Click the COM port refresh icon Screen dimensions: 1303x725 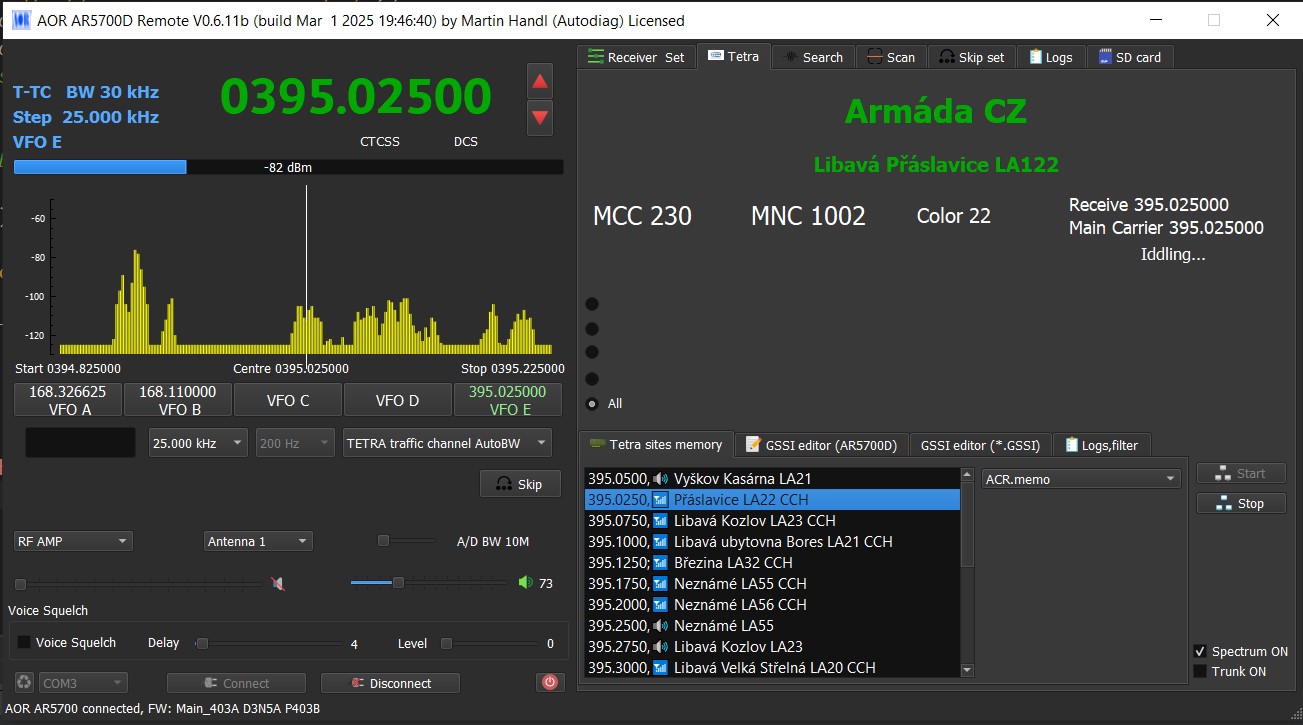[24, 683]
